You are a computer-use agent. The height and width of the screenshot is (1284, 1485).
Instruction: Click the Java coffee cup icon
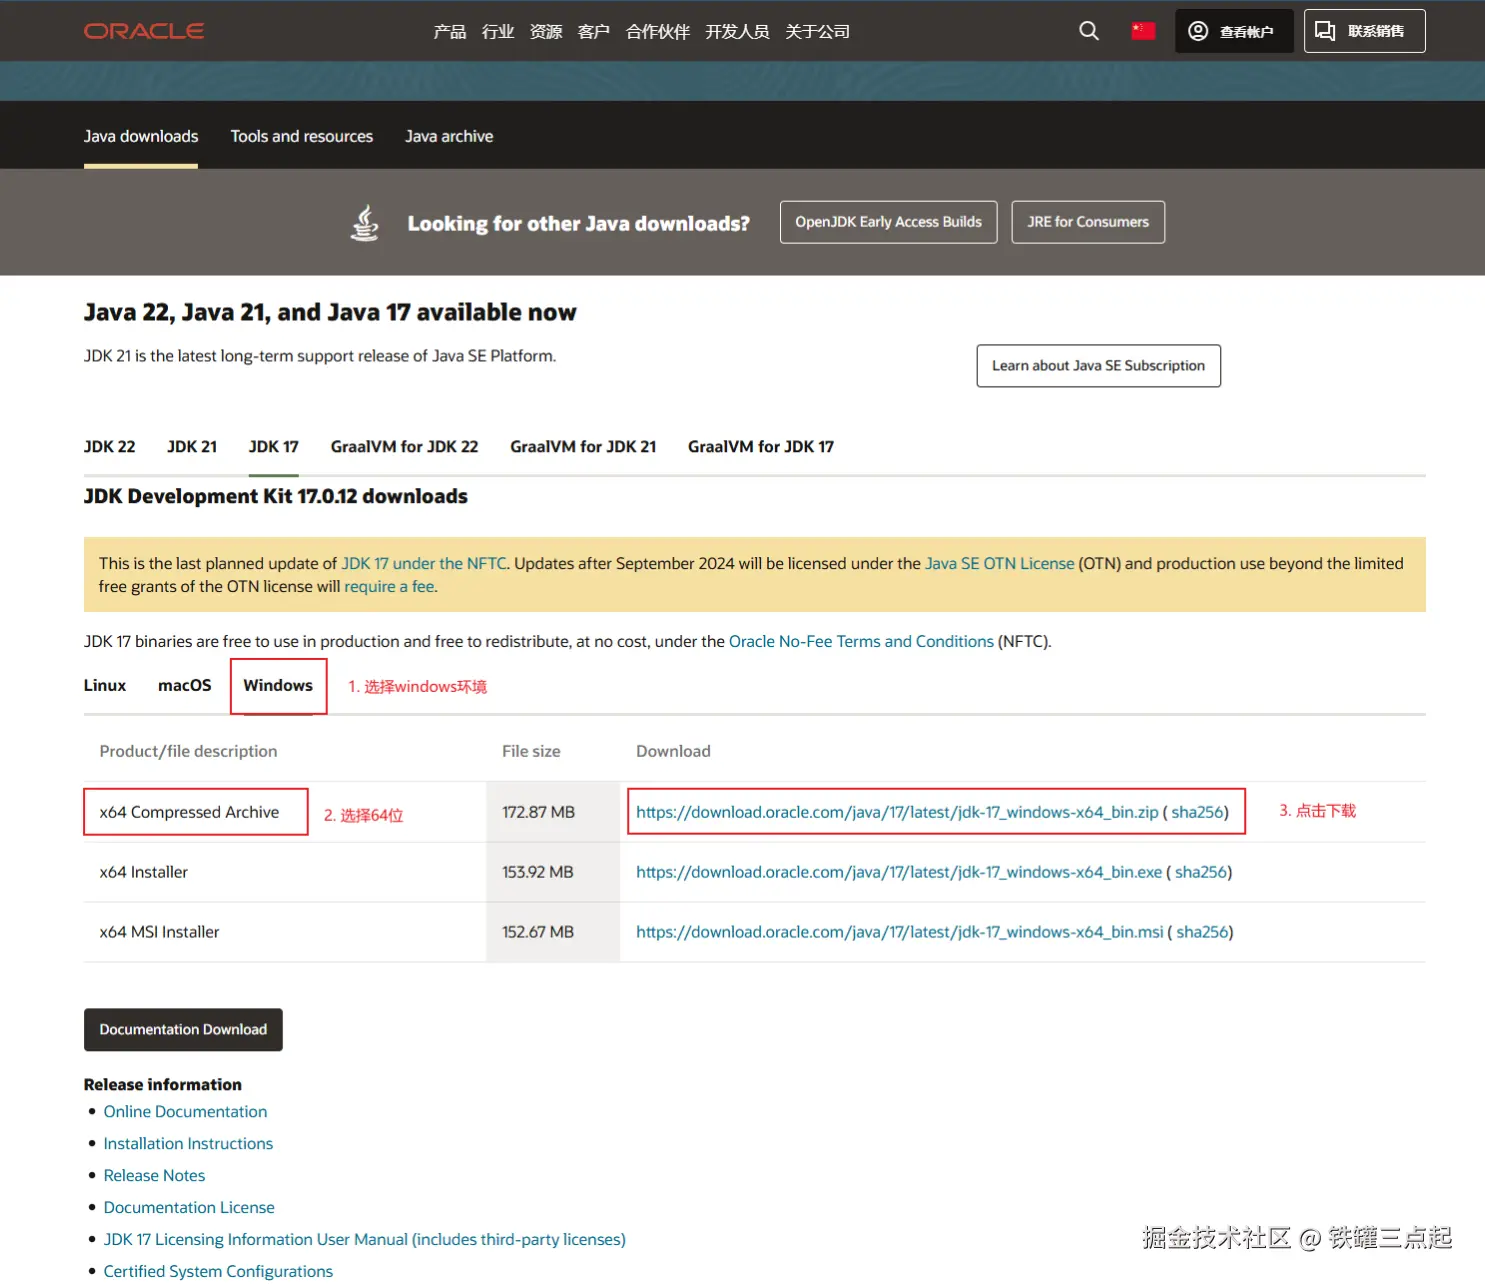[x=365, y=222]
